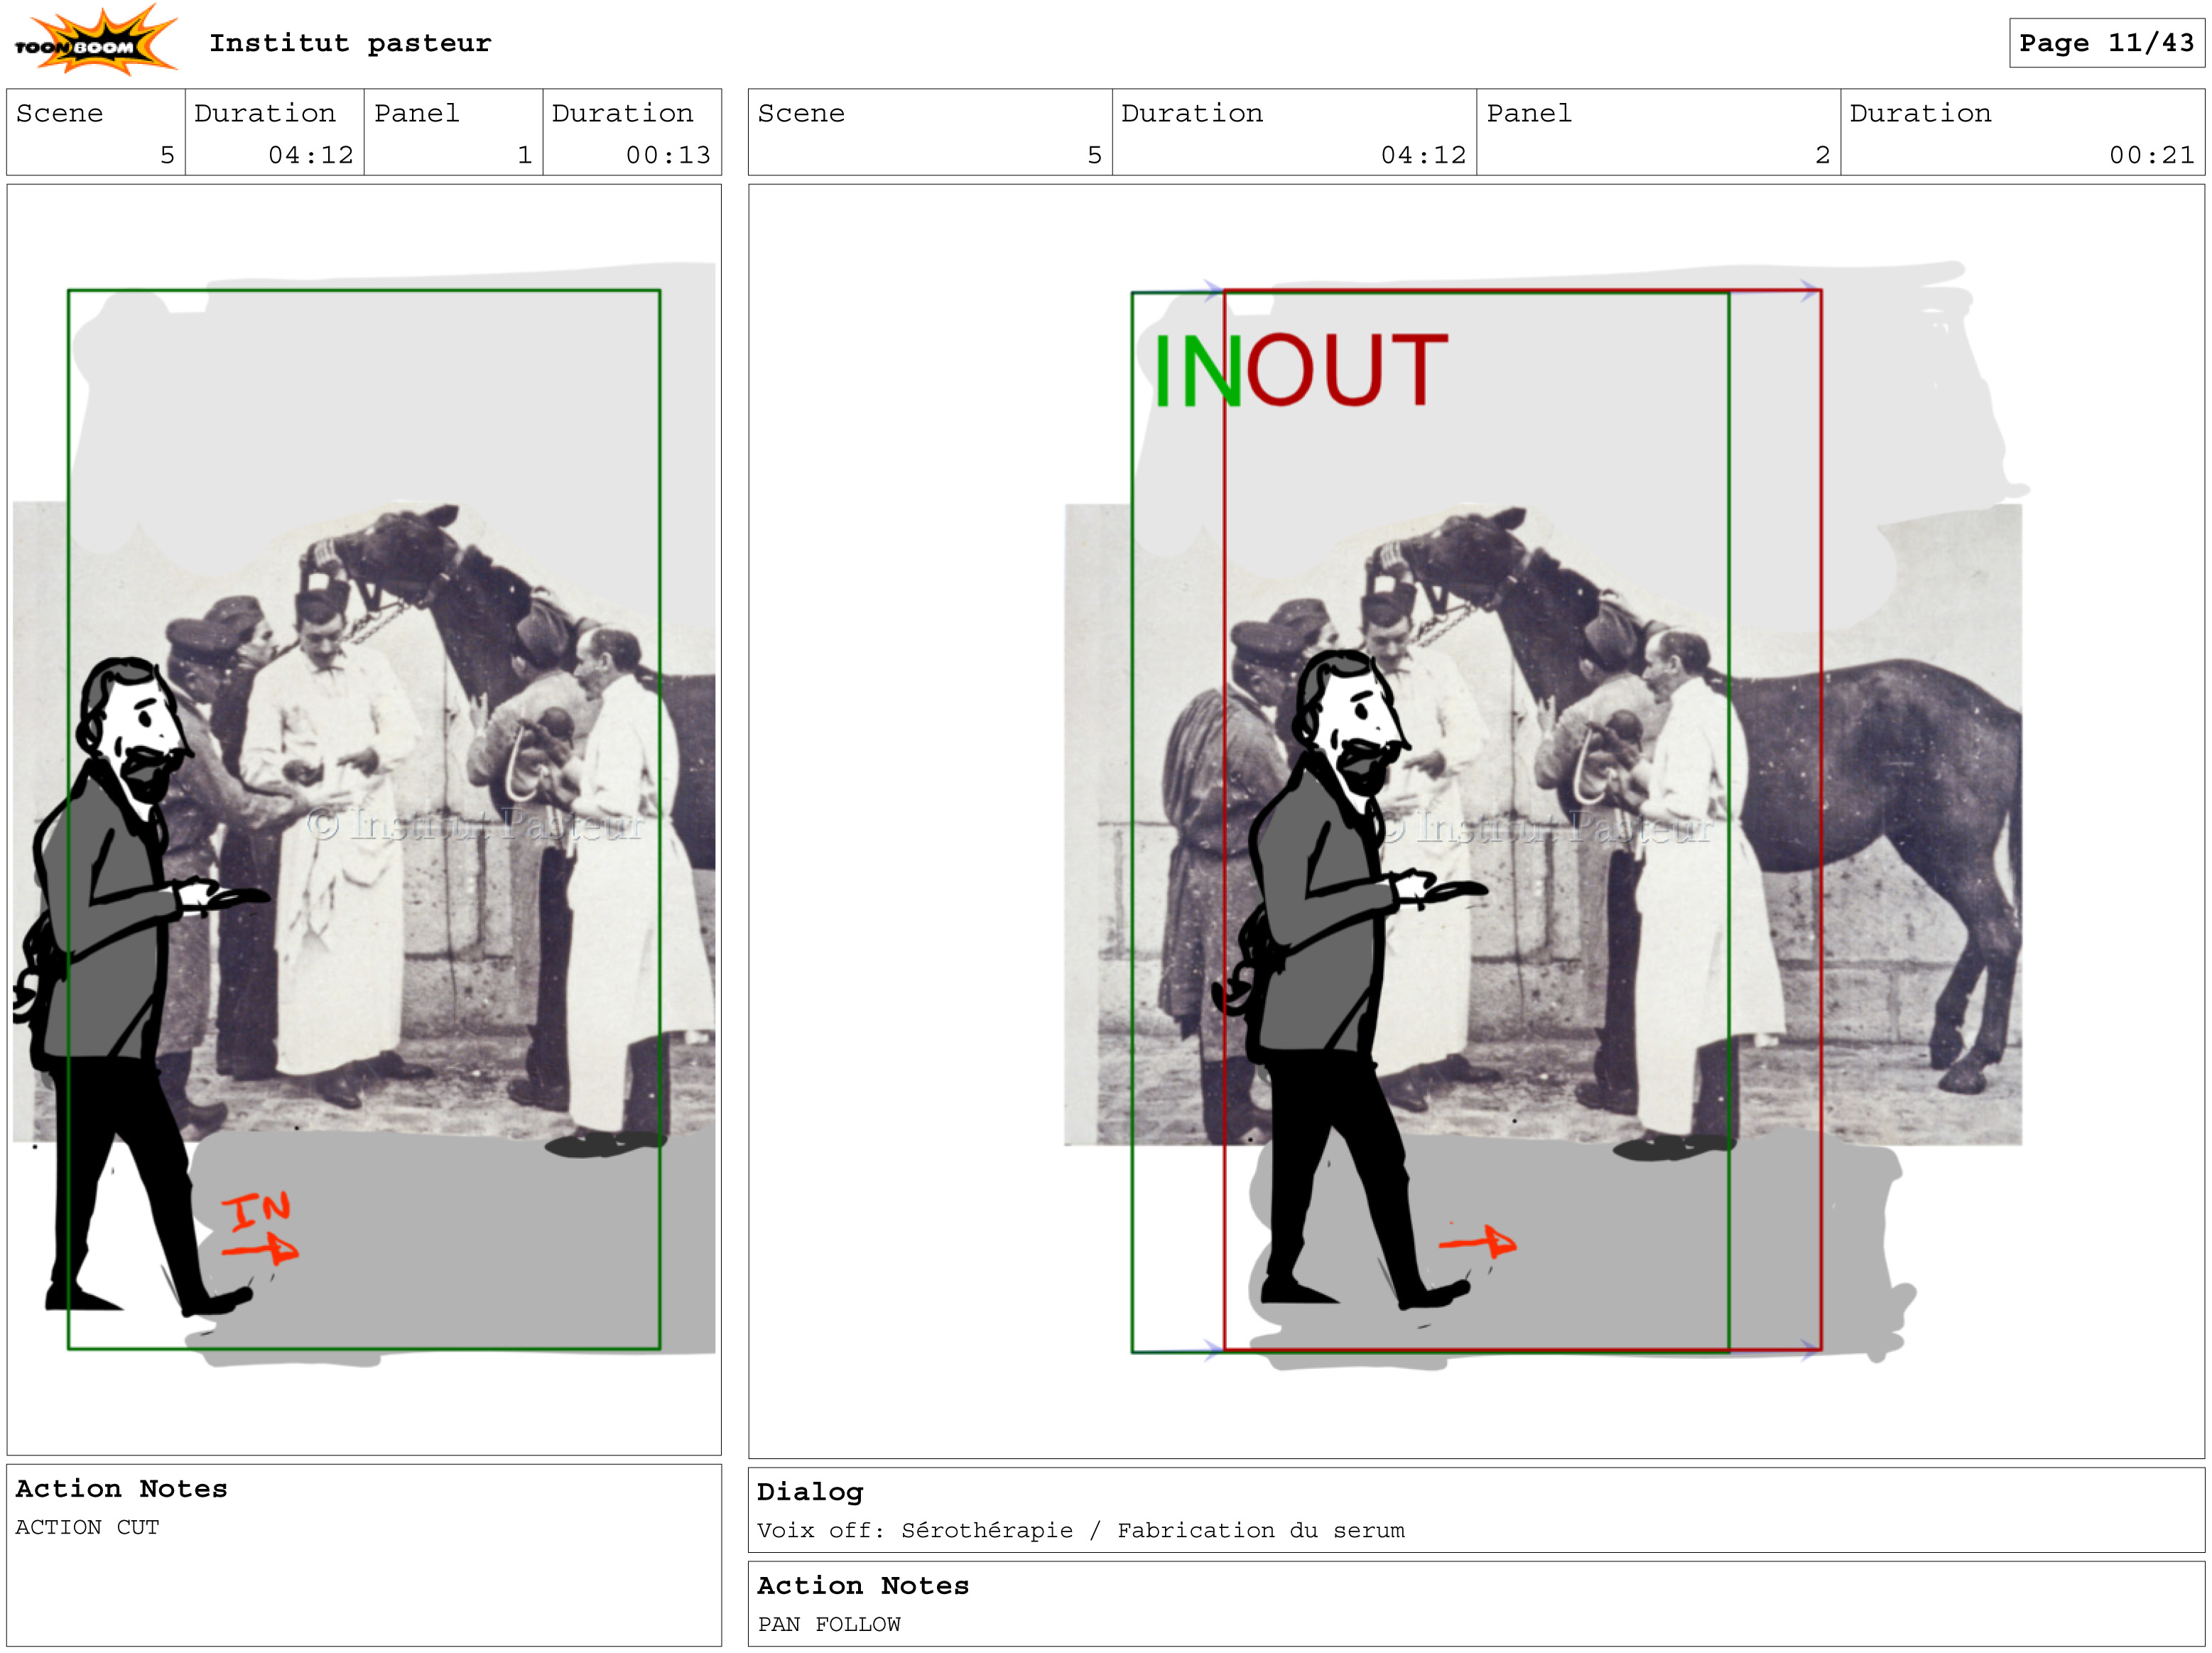Click the PAN FOLLOW action note
Viewport: 2212px width, 1653px height.
click(x=829, y=1623)
